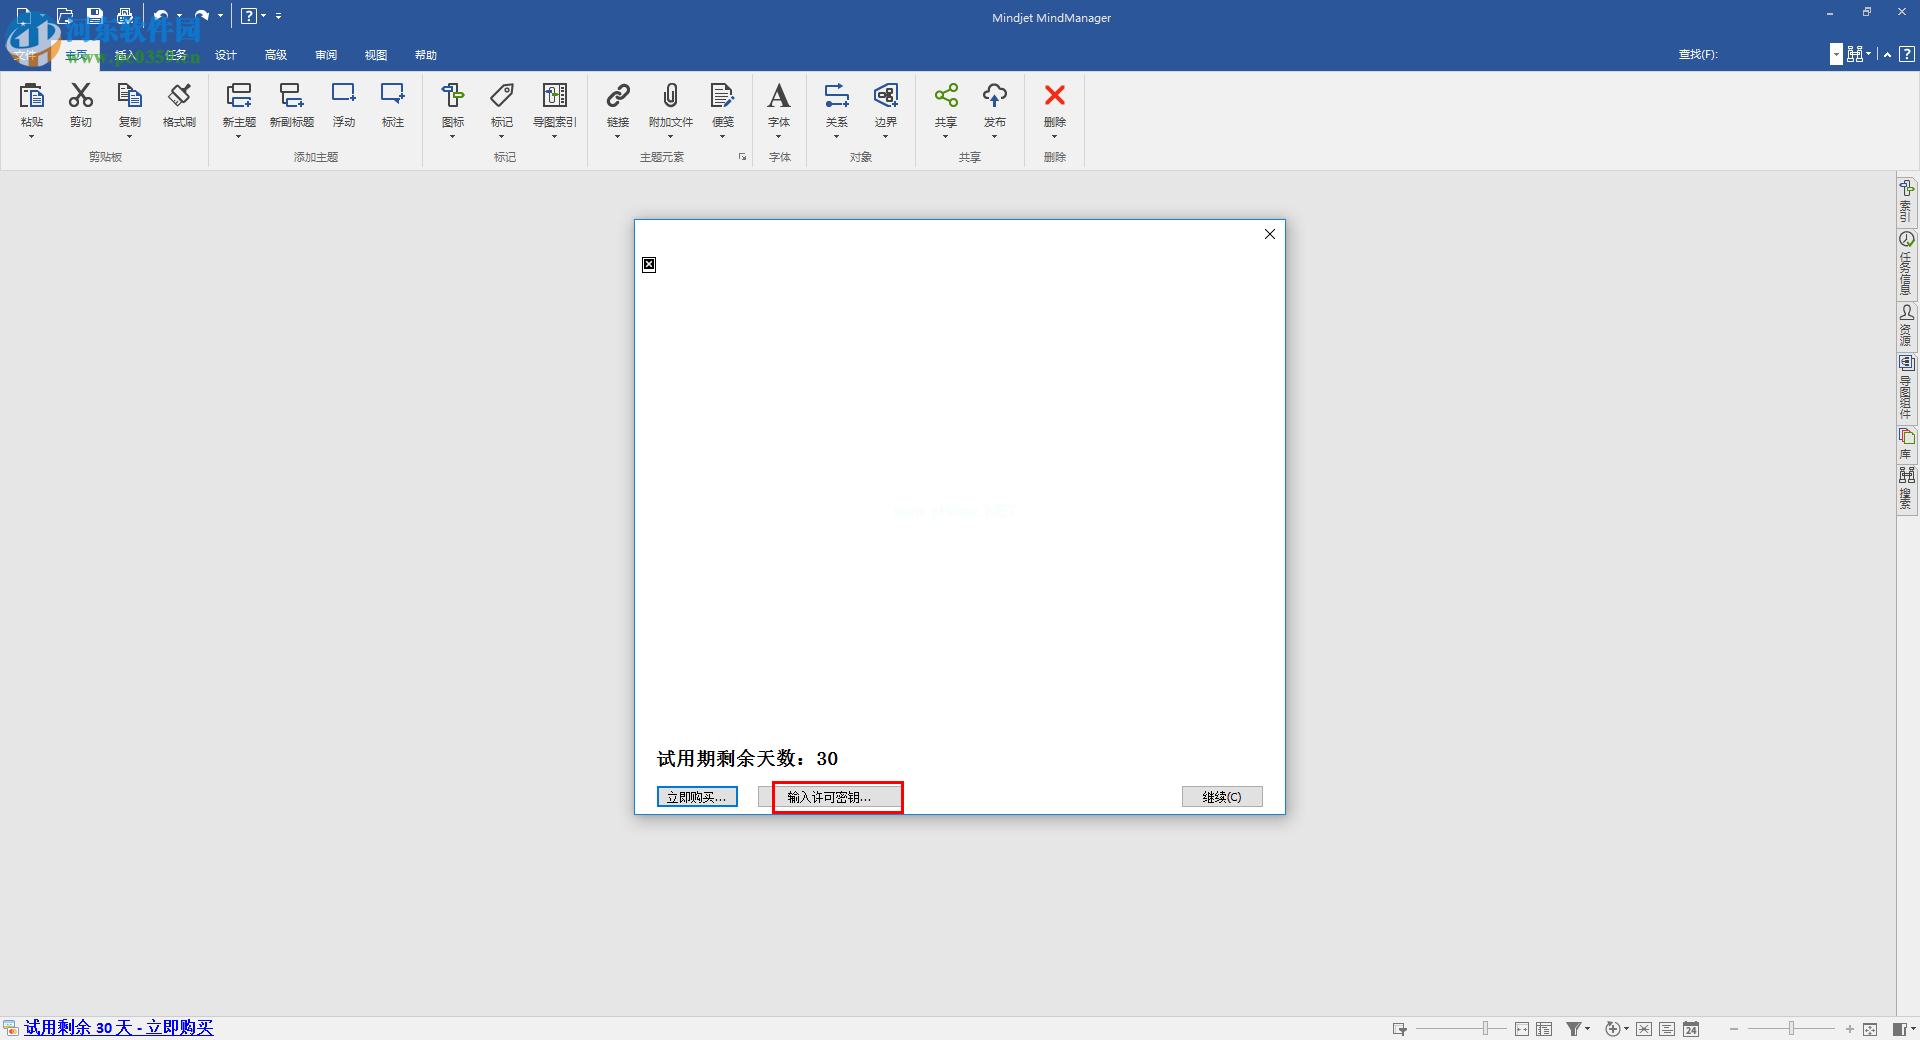Switch to the 视图 (View) tab
This screenshot has height=1040, width=1920.
[376, 55]
